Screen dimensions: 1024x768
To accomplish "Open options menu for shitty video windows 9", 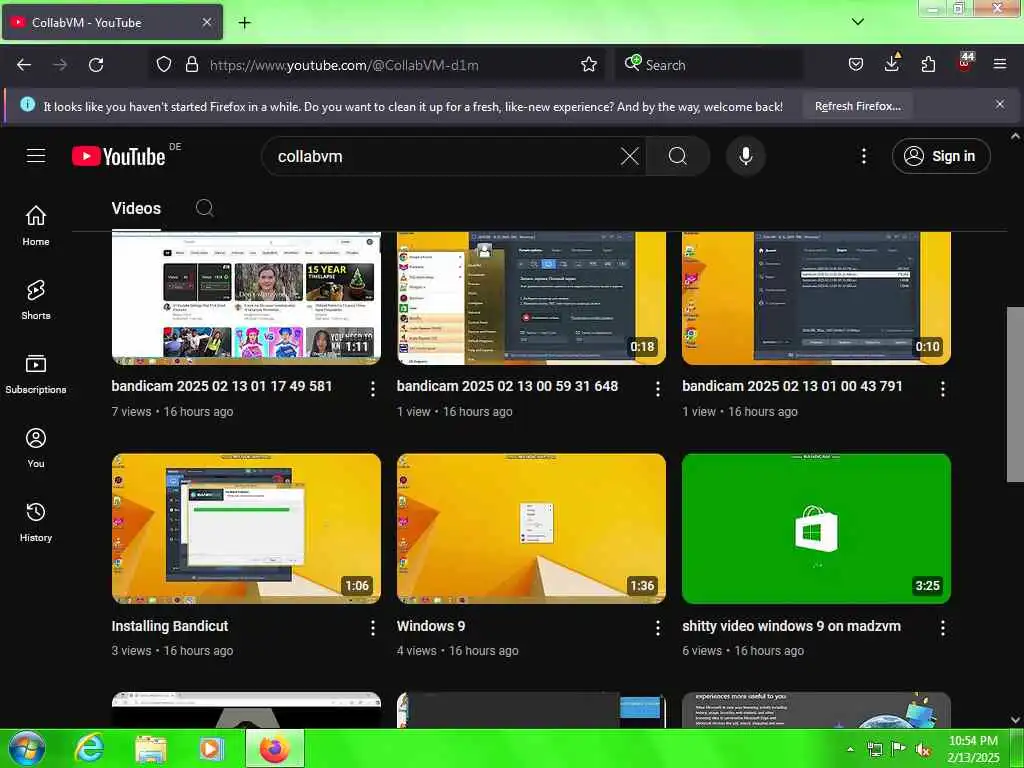I will (942, 628).
